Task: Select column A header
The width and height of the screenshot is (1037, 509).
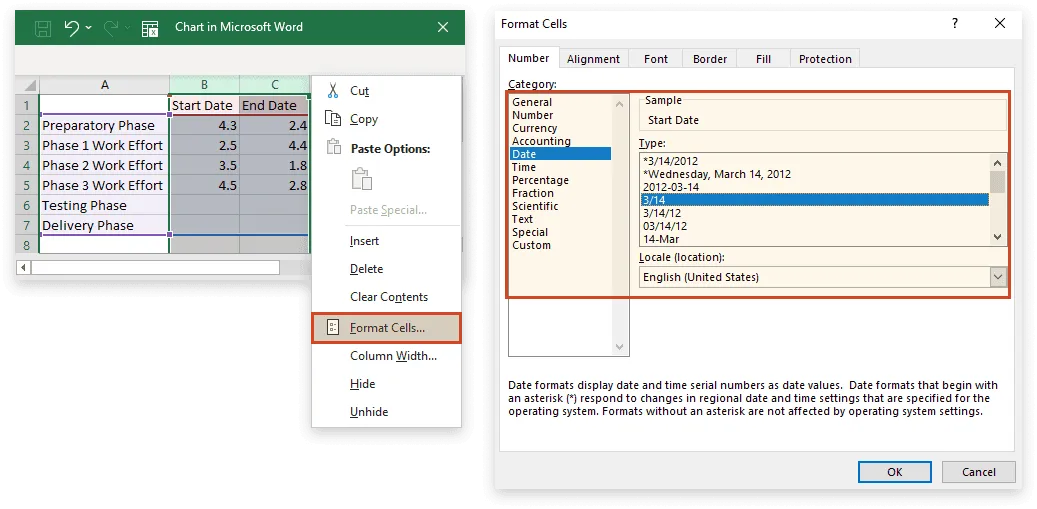Action: 104,85
